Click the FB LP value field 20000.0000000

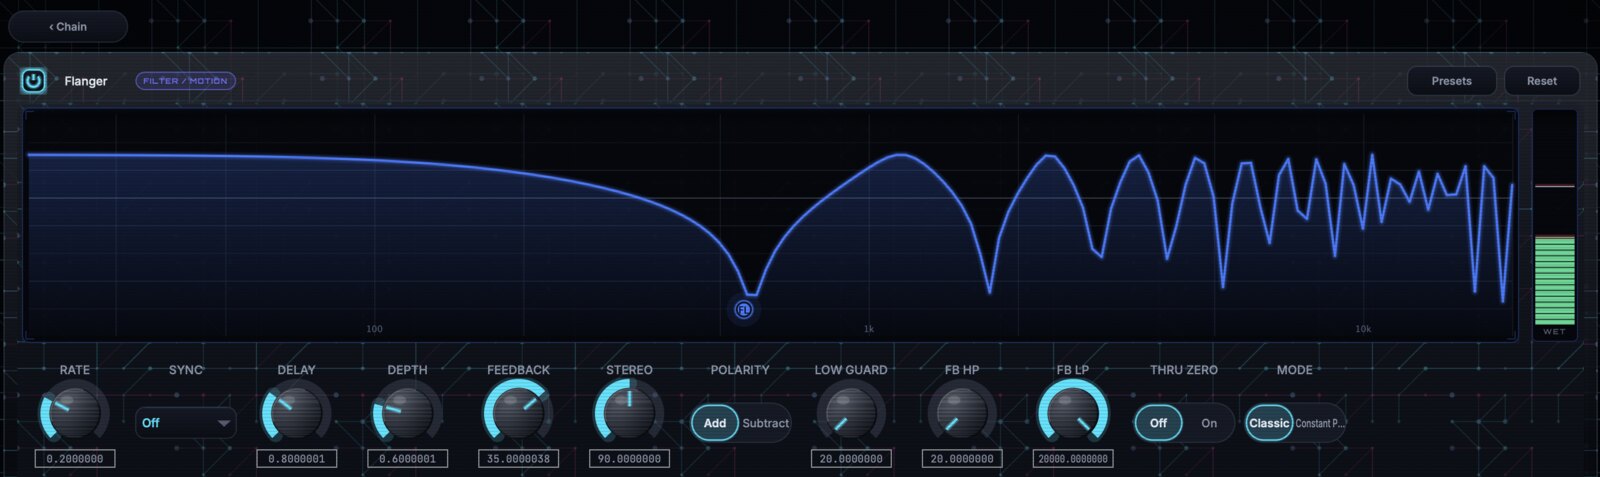[x=1073, y=459]
